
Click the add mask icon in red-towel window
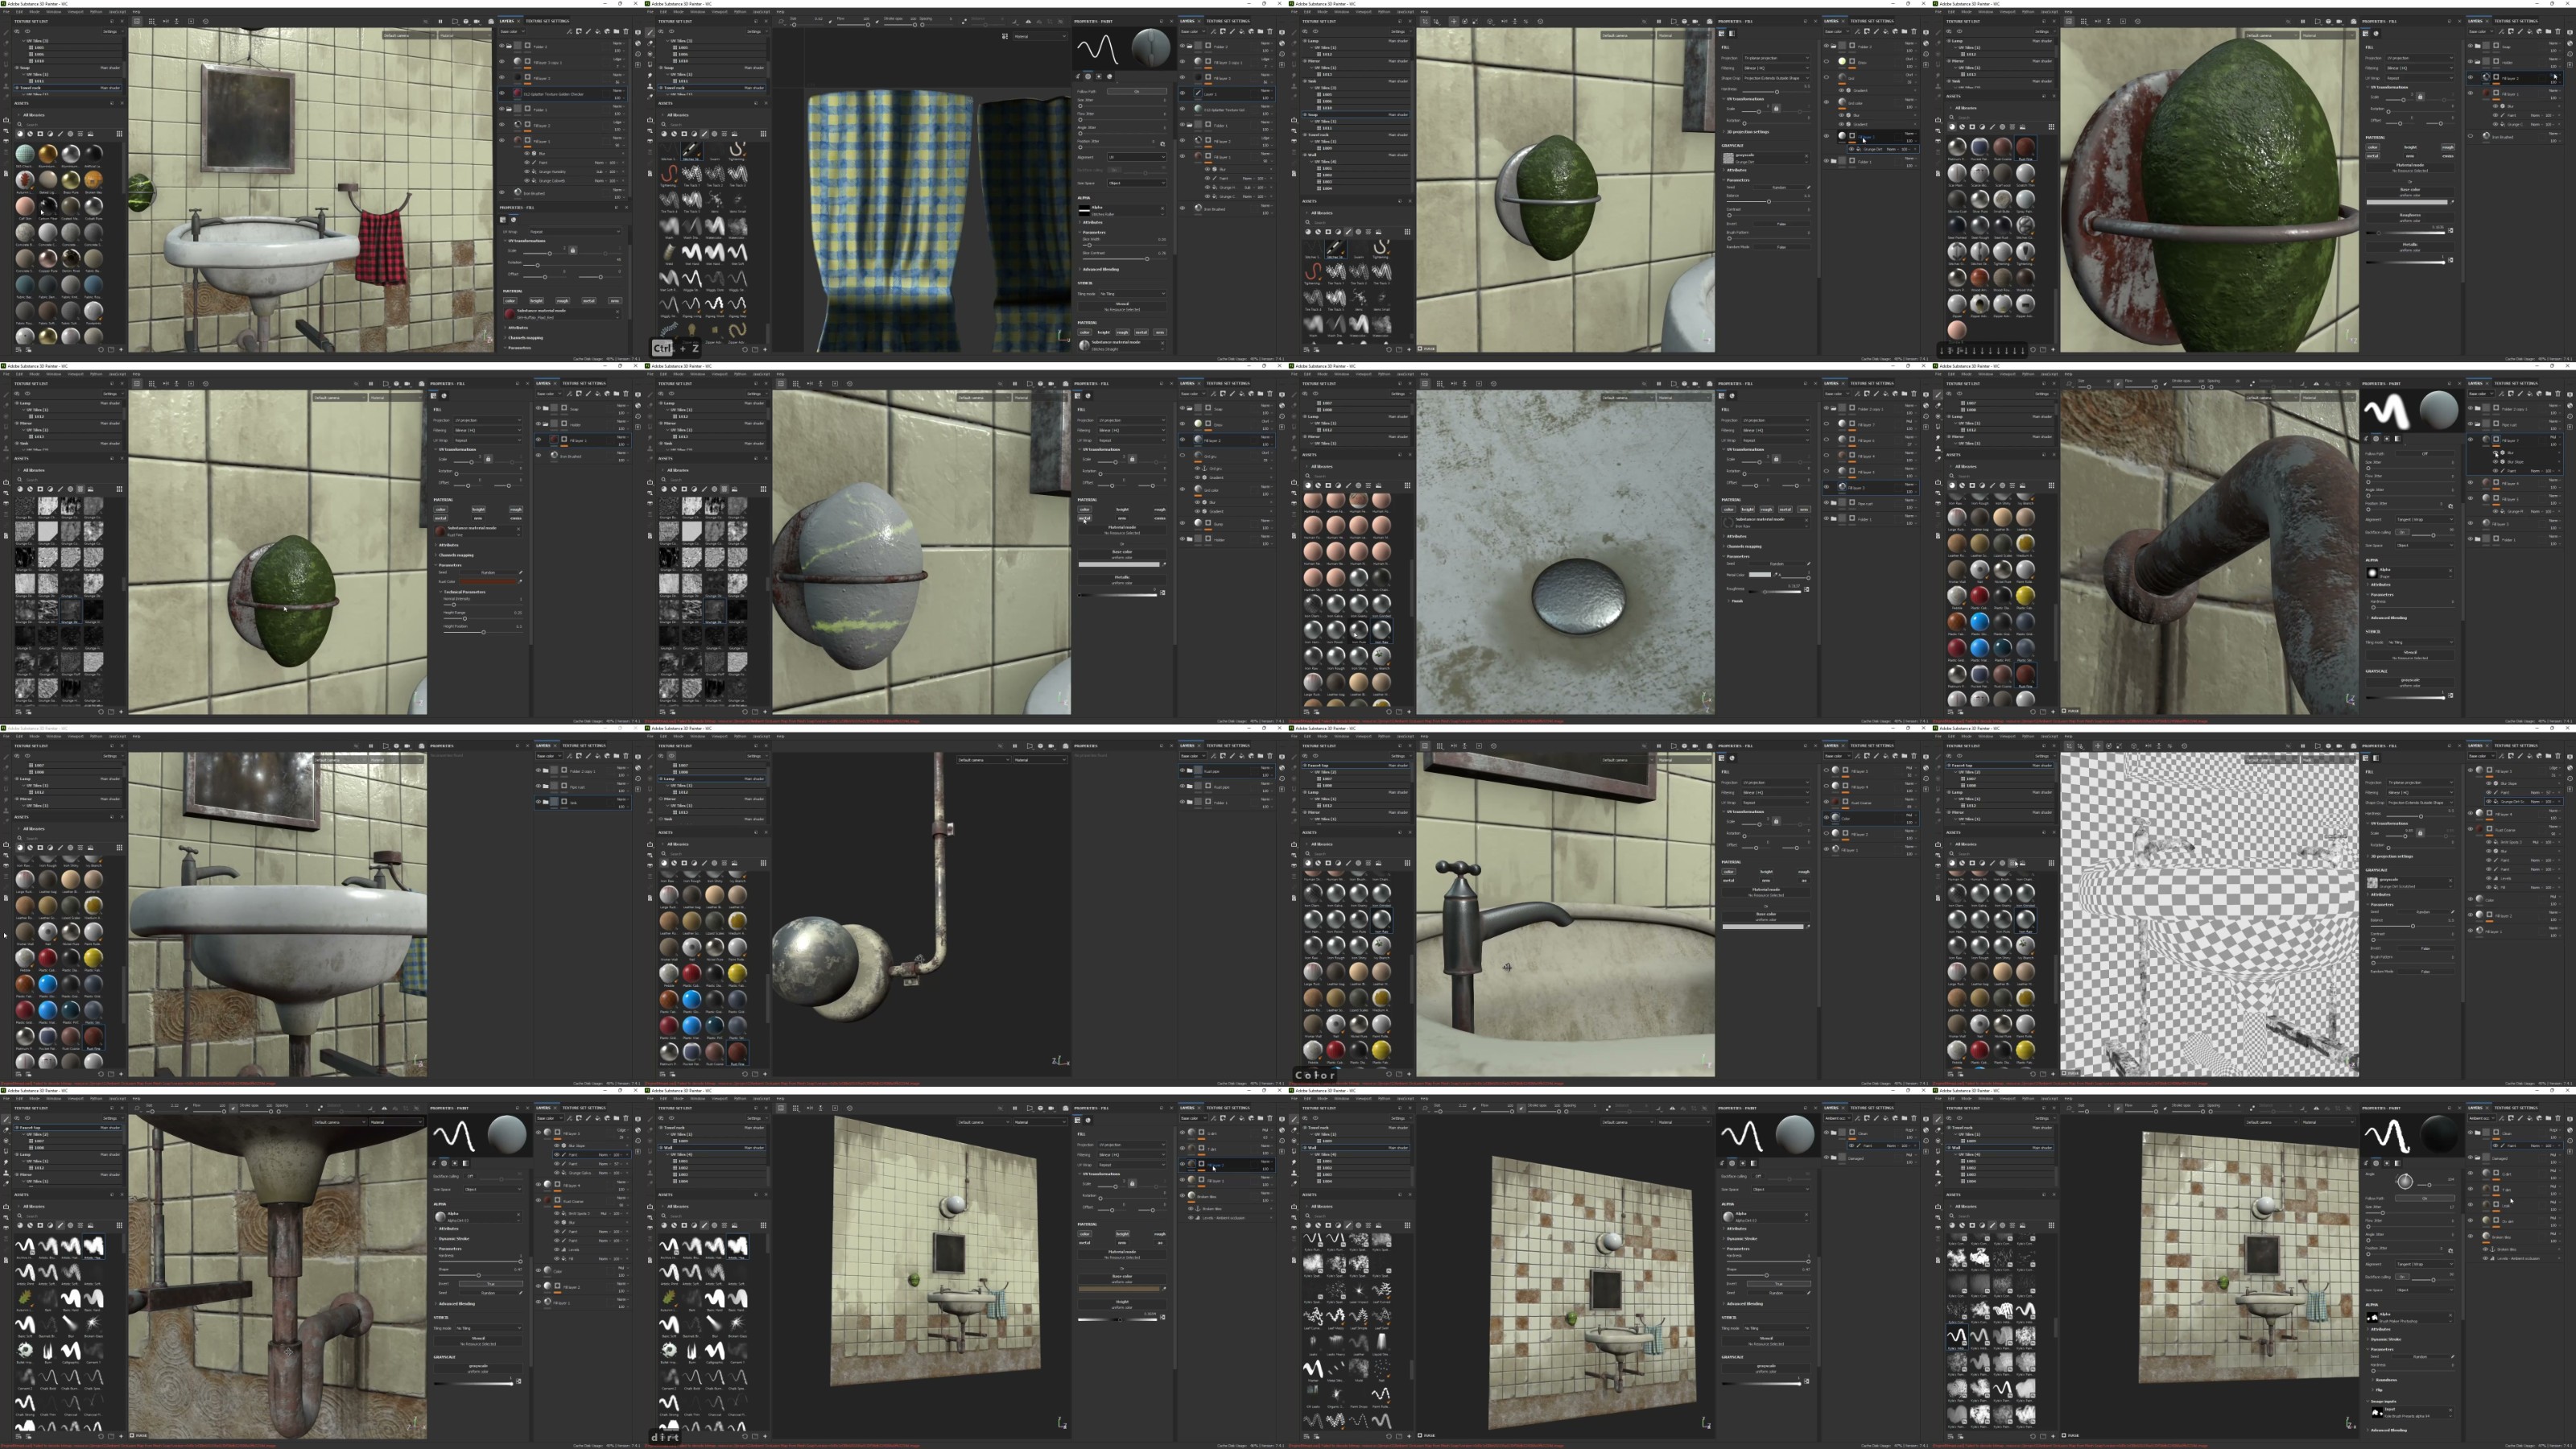tap(578, 31)
